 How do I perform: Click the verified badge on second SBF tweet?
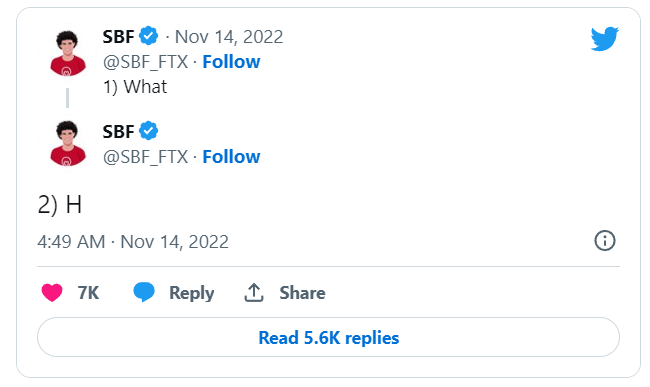(148, 131)
